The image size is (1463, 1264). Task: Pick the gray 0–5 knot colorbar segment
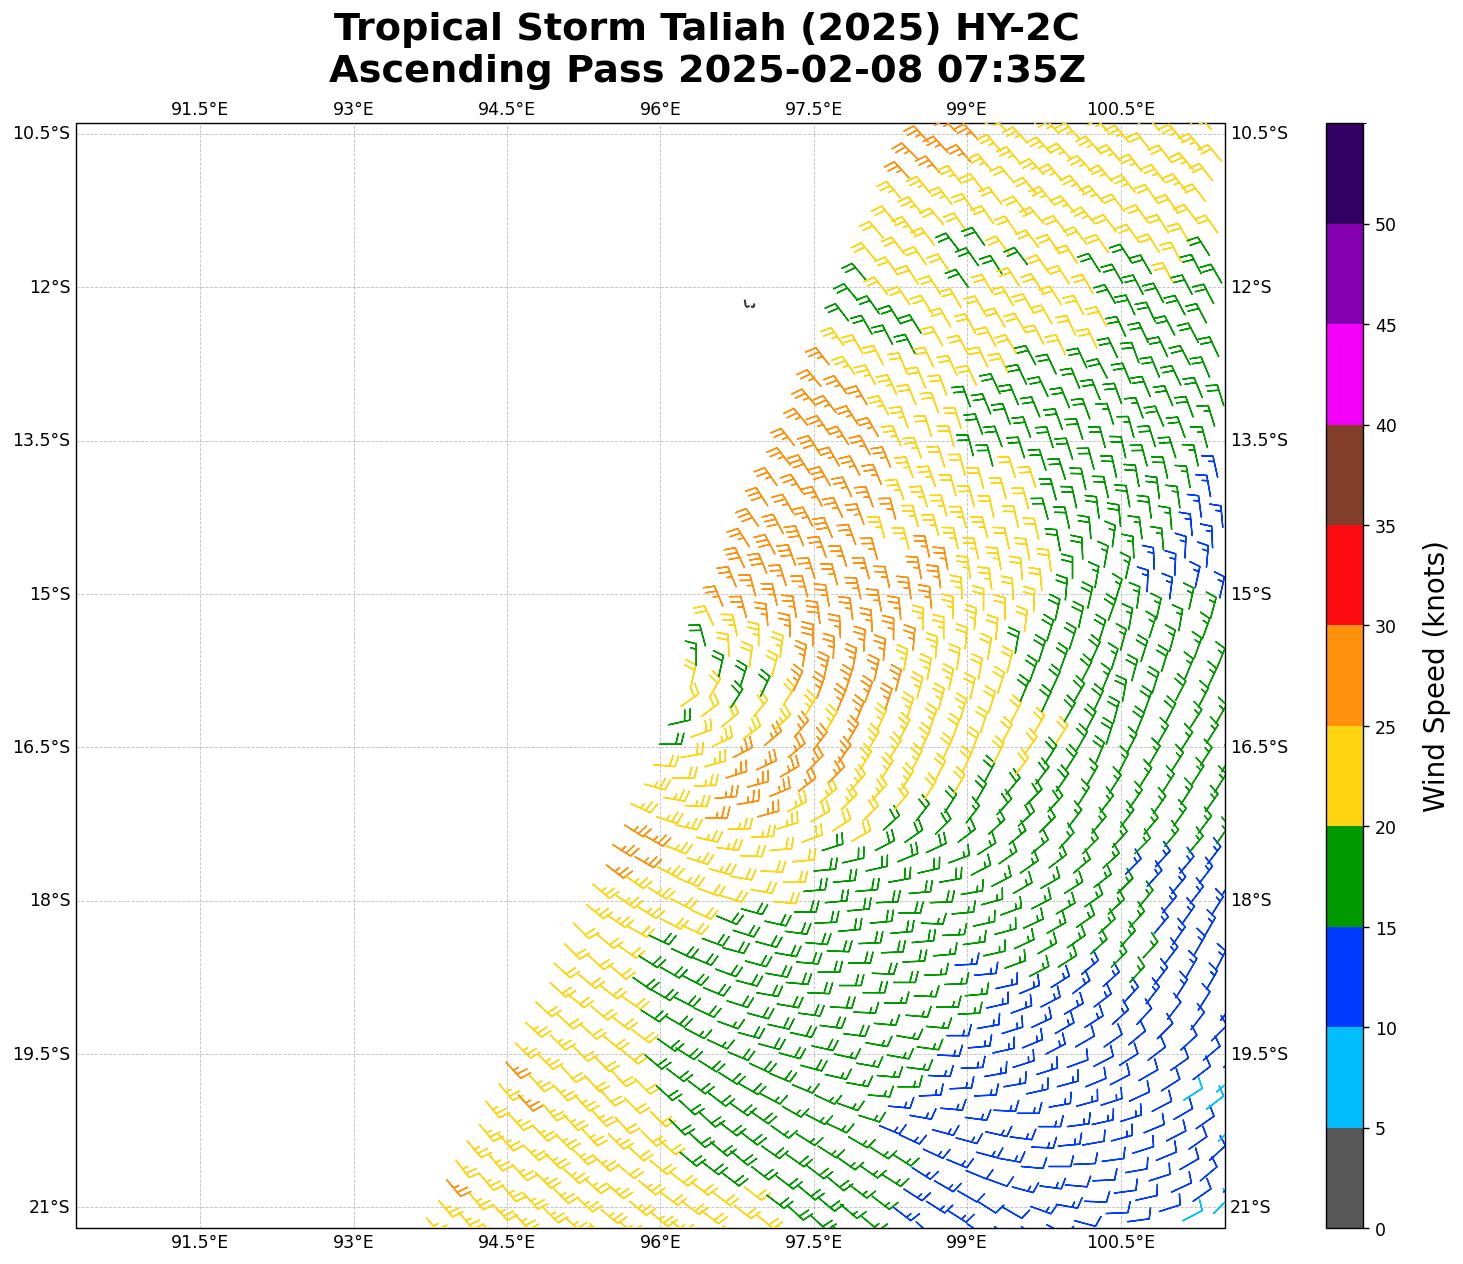click(x=1344, y=1178)
